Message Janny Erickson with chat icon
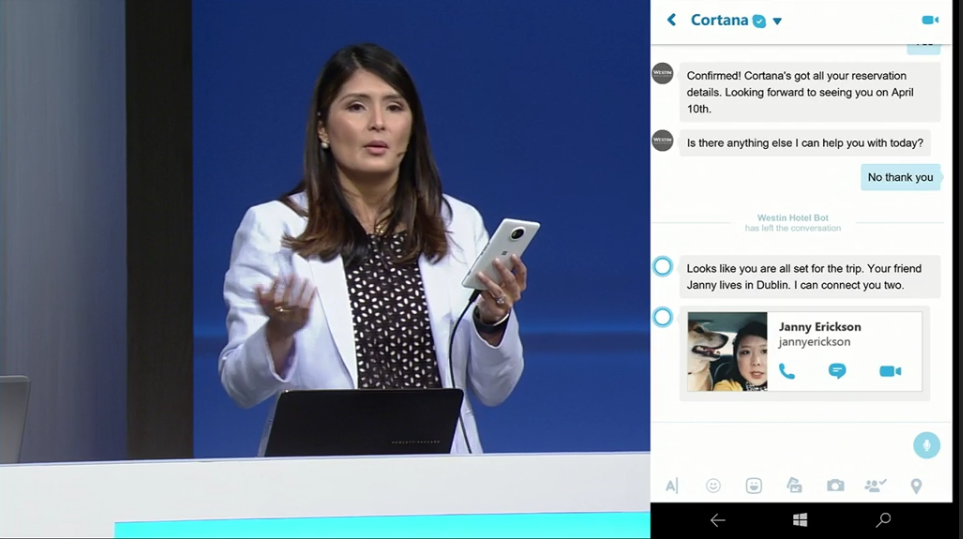Image resolution: width=963 pixels, height=539 pixels. click(837, 371)
